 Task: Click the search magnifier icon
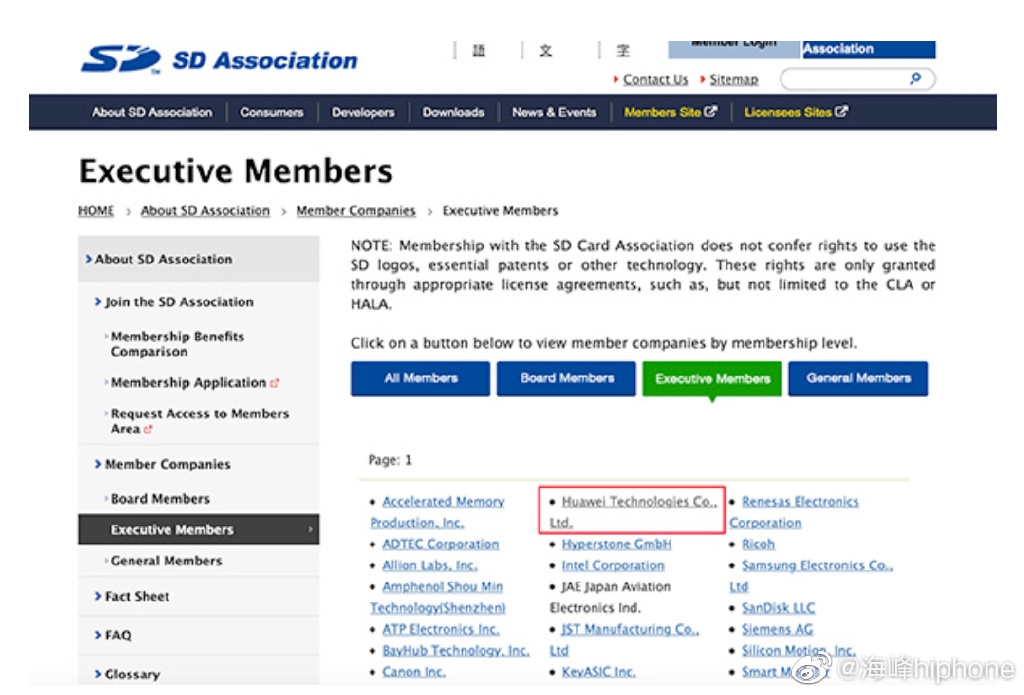click(x=916, y=79)
